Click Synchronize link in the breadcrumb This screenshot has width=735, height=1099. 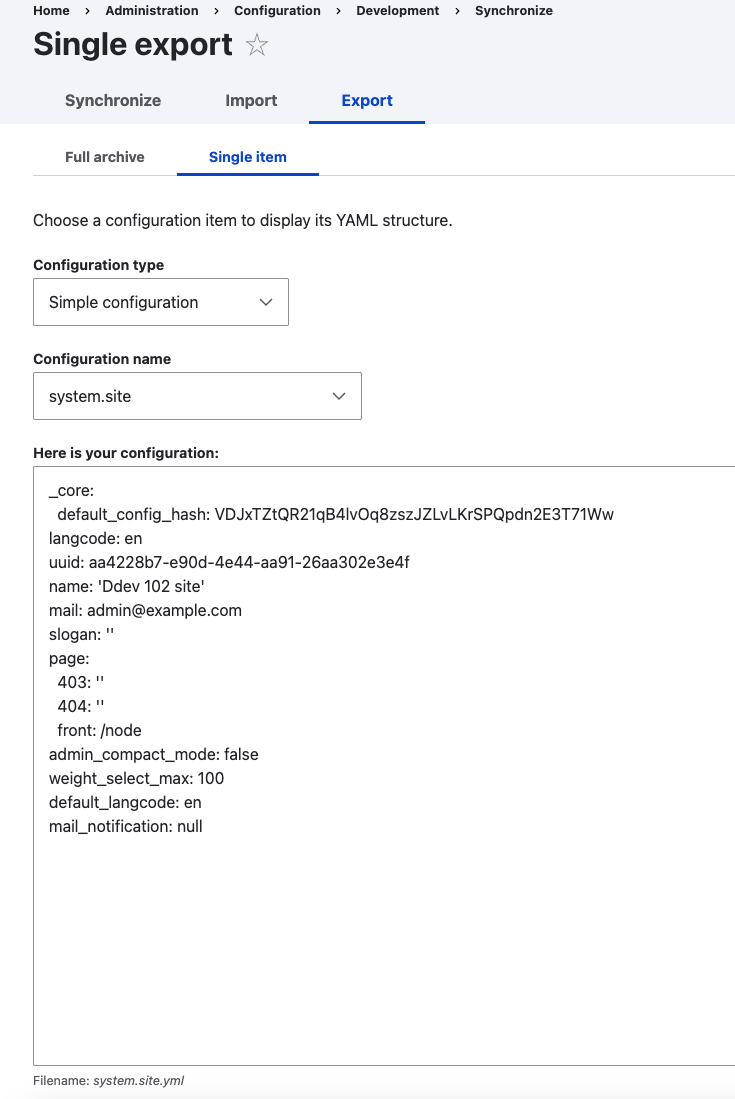coord(514,11)
